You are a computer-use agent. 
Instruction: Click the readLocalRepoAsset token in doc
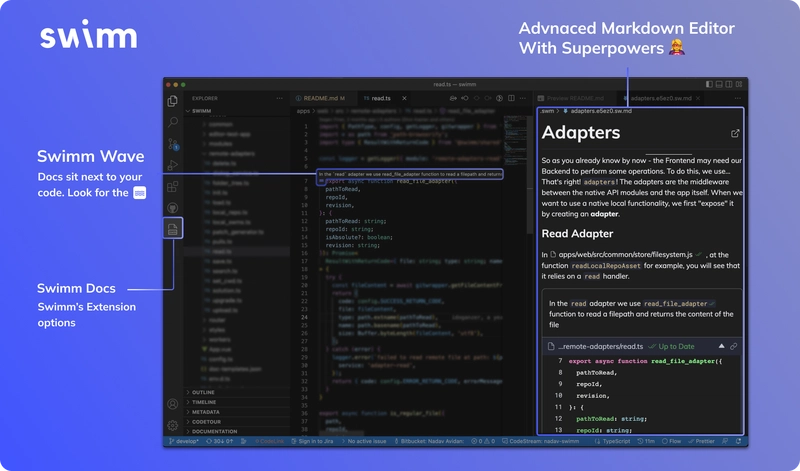606,265
